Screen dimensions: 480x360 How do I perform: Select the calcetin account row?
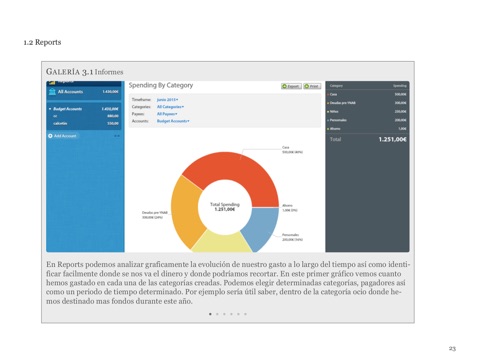(84, 123)
